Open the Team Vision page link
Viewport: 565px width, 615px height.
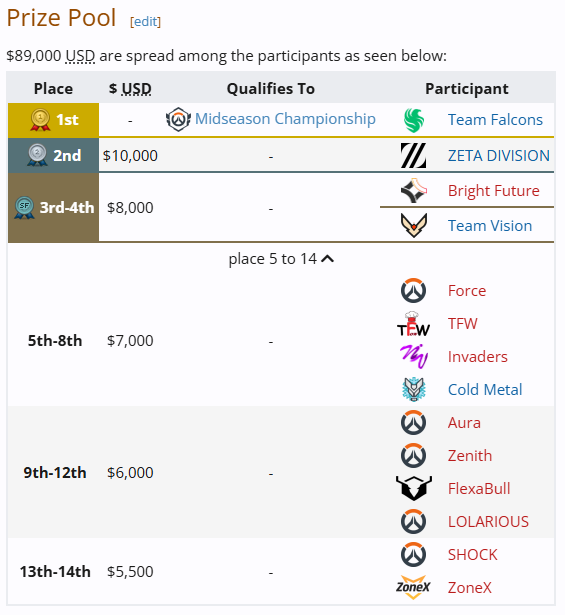(x=490, y=226)
